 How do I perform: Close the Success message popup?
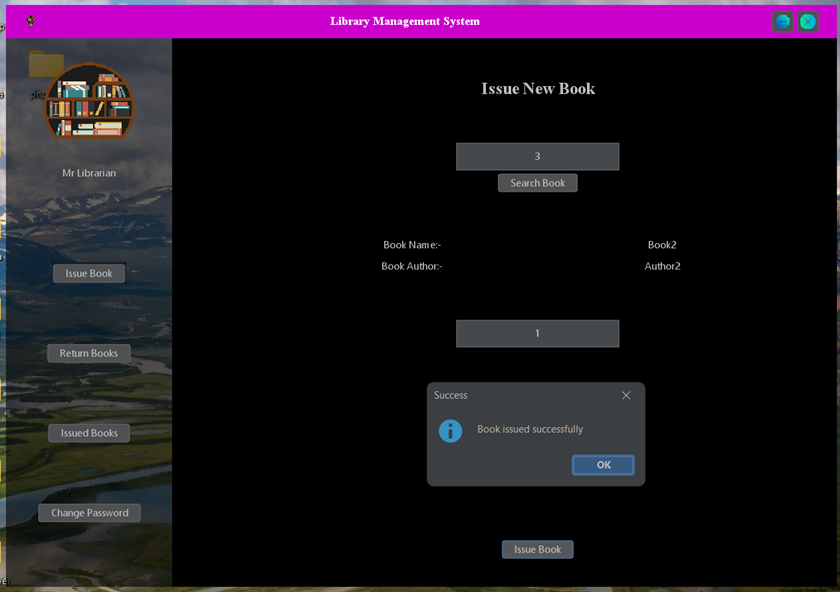(x=626, y=395)
